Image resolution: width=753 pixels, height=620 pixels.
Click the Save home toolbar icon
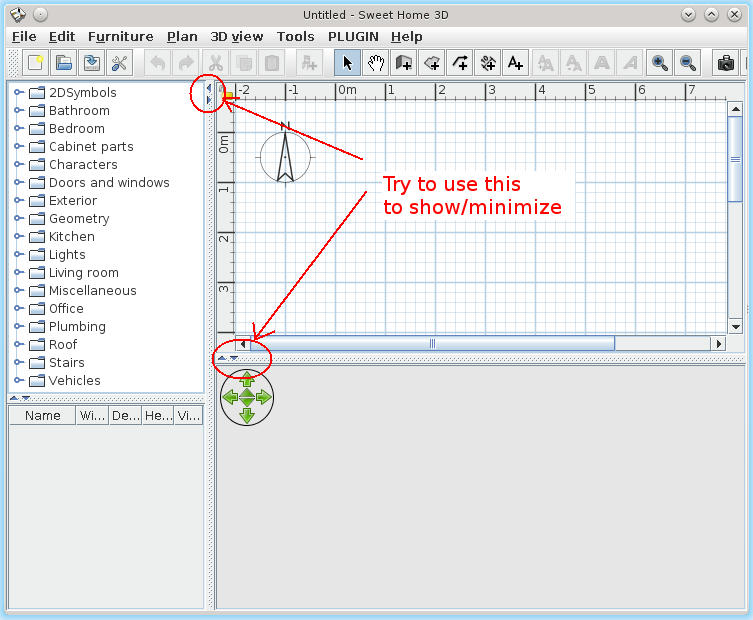[x=92, y=63]
